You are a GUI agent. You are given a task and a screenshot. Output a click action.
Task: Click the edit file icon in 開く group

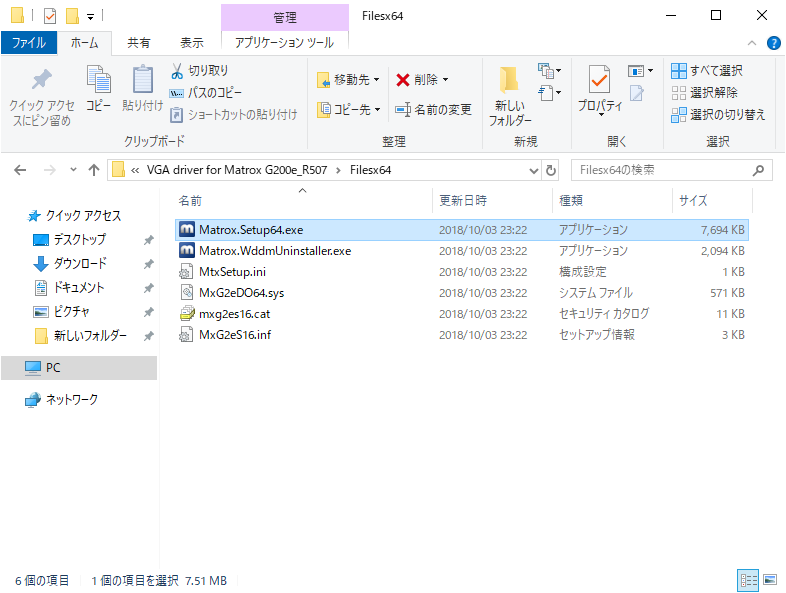pyautogui.click(x=637, y=93)
